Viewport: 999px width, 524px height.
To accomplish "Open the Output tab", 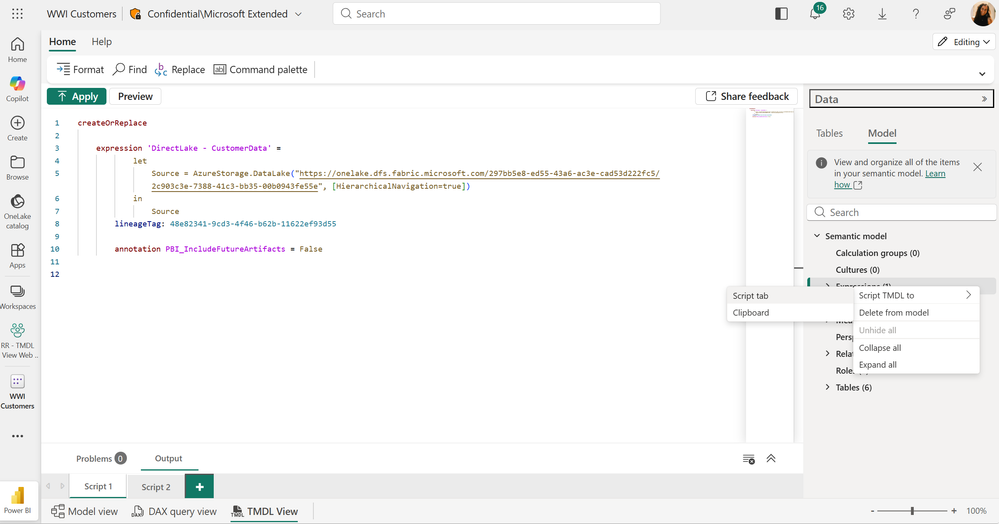I will pyautogui.click(x=168, y=458).
